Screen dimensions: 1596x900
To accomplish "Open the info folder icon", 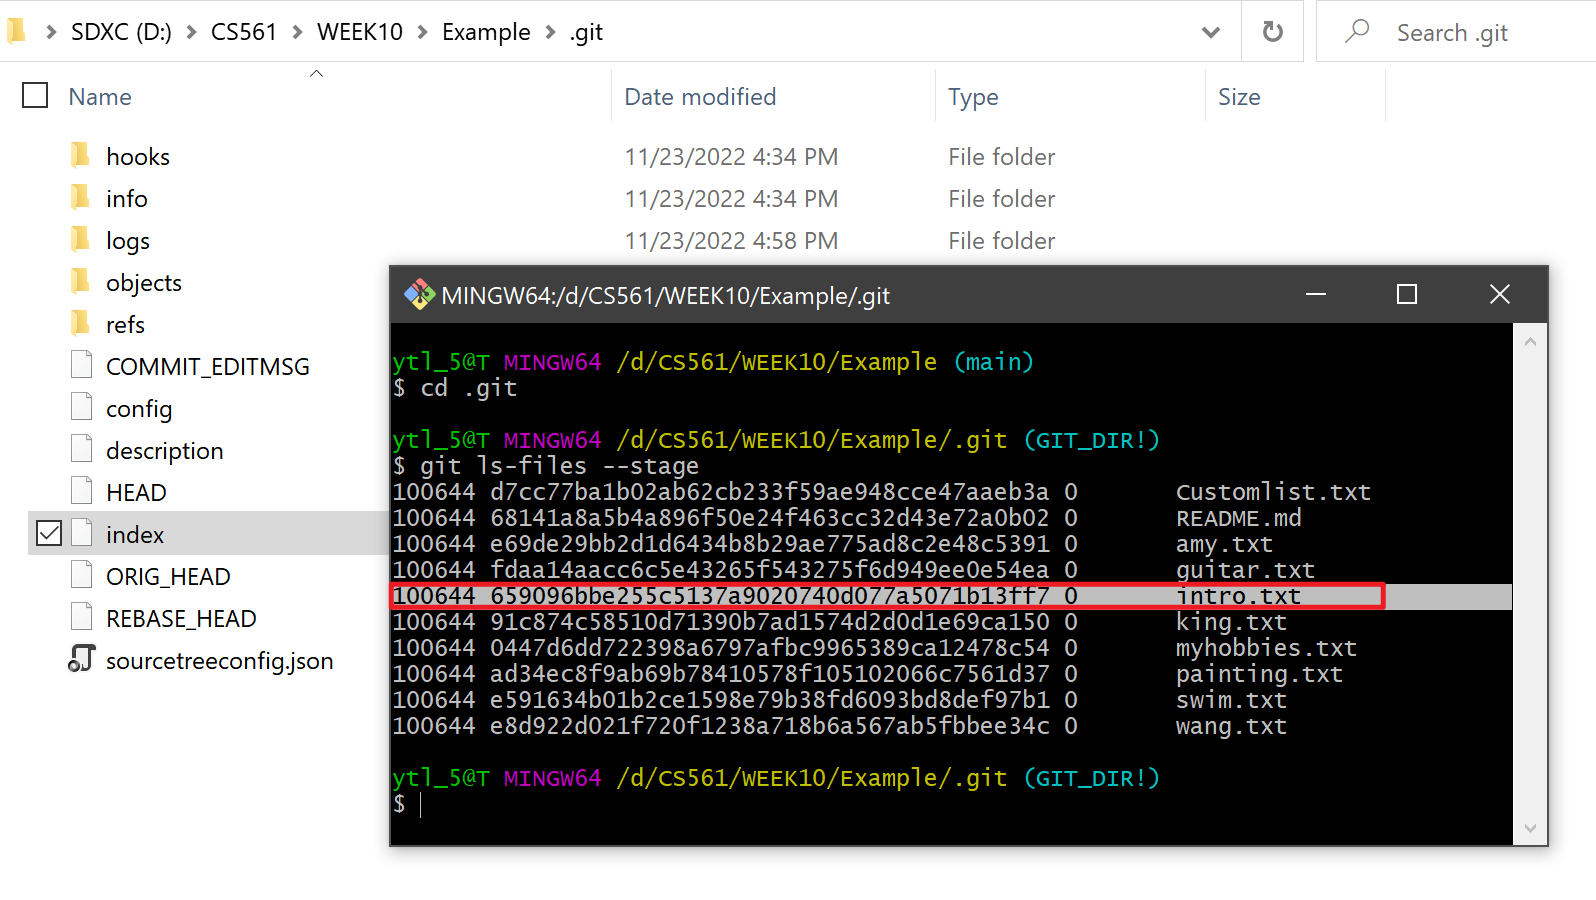I will point(81,198).
